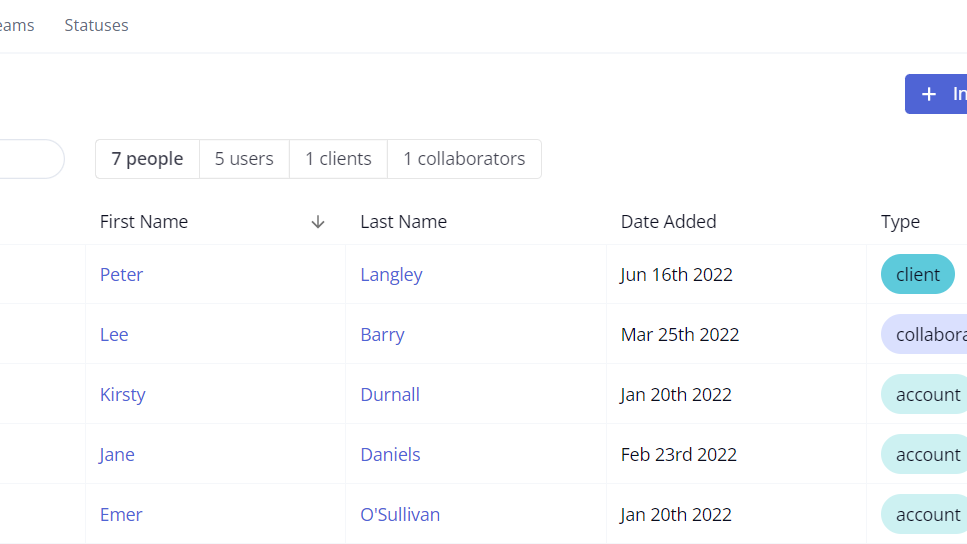Sort by Date Added column header

(x=668, y=222)
